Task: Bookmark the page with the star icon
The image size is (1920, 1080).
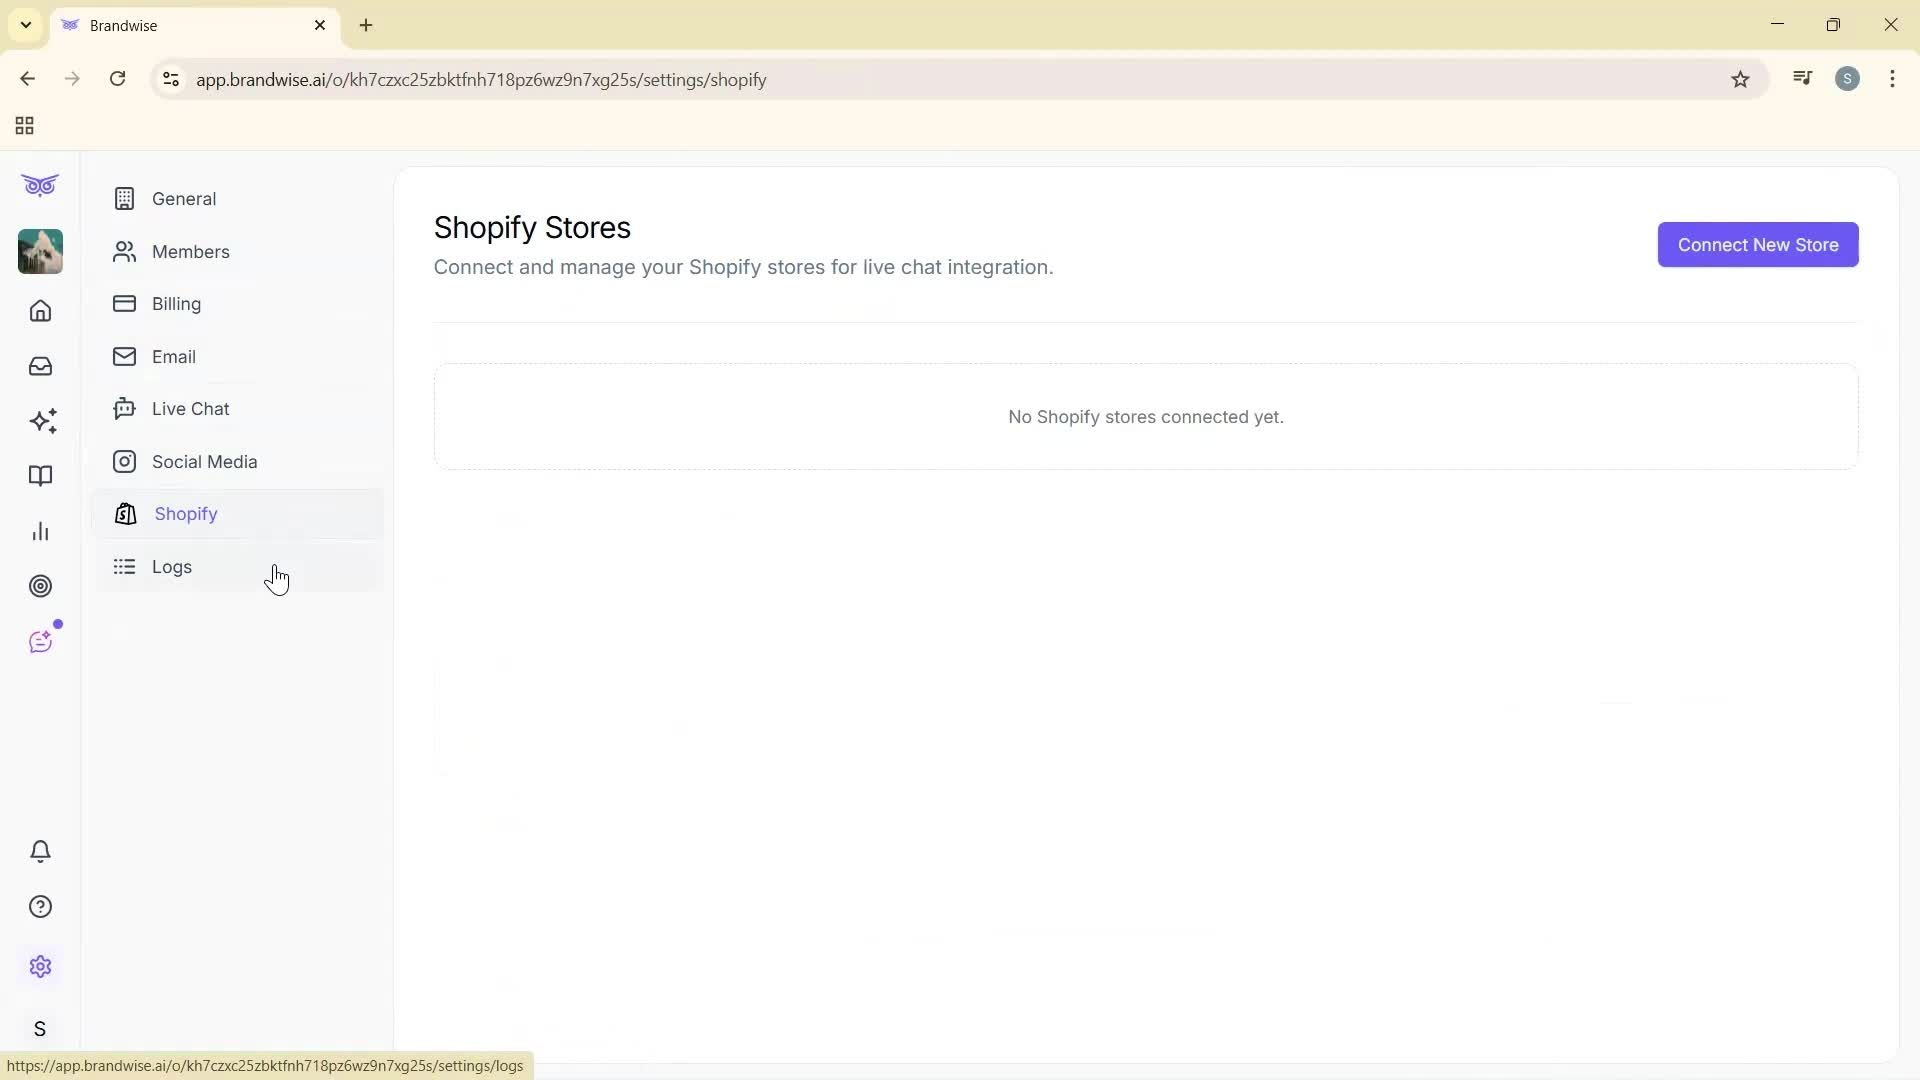Action: coord(1740,79)
